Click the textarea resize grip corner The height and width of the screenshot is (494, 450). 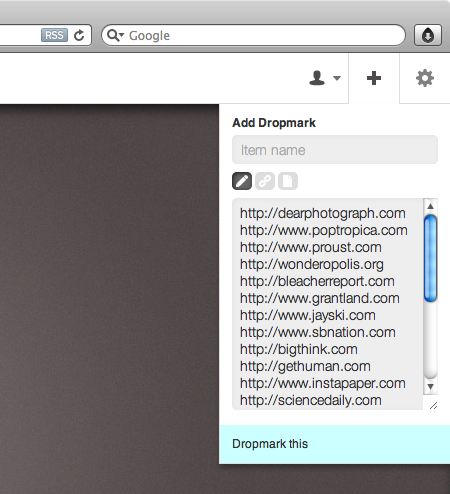[x=433, y=405]
